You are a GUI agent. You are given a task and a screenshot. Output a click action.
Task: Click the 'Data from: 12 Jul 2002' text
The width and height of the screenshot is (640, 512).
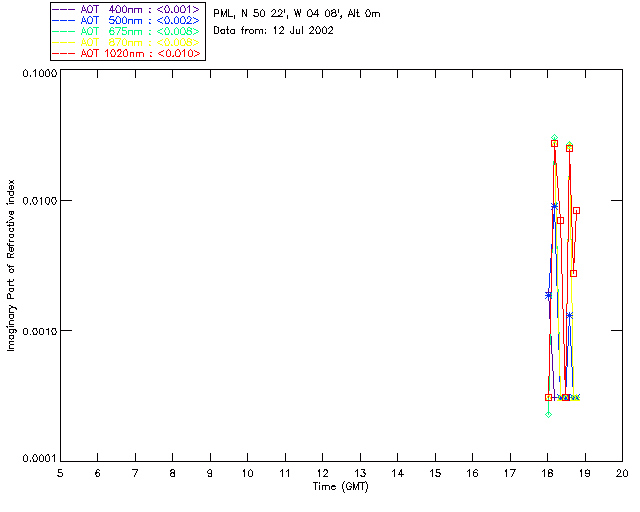click(x=273, y=31)
